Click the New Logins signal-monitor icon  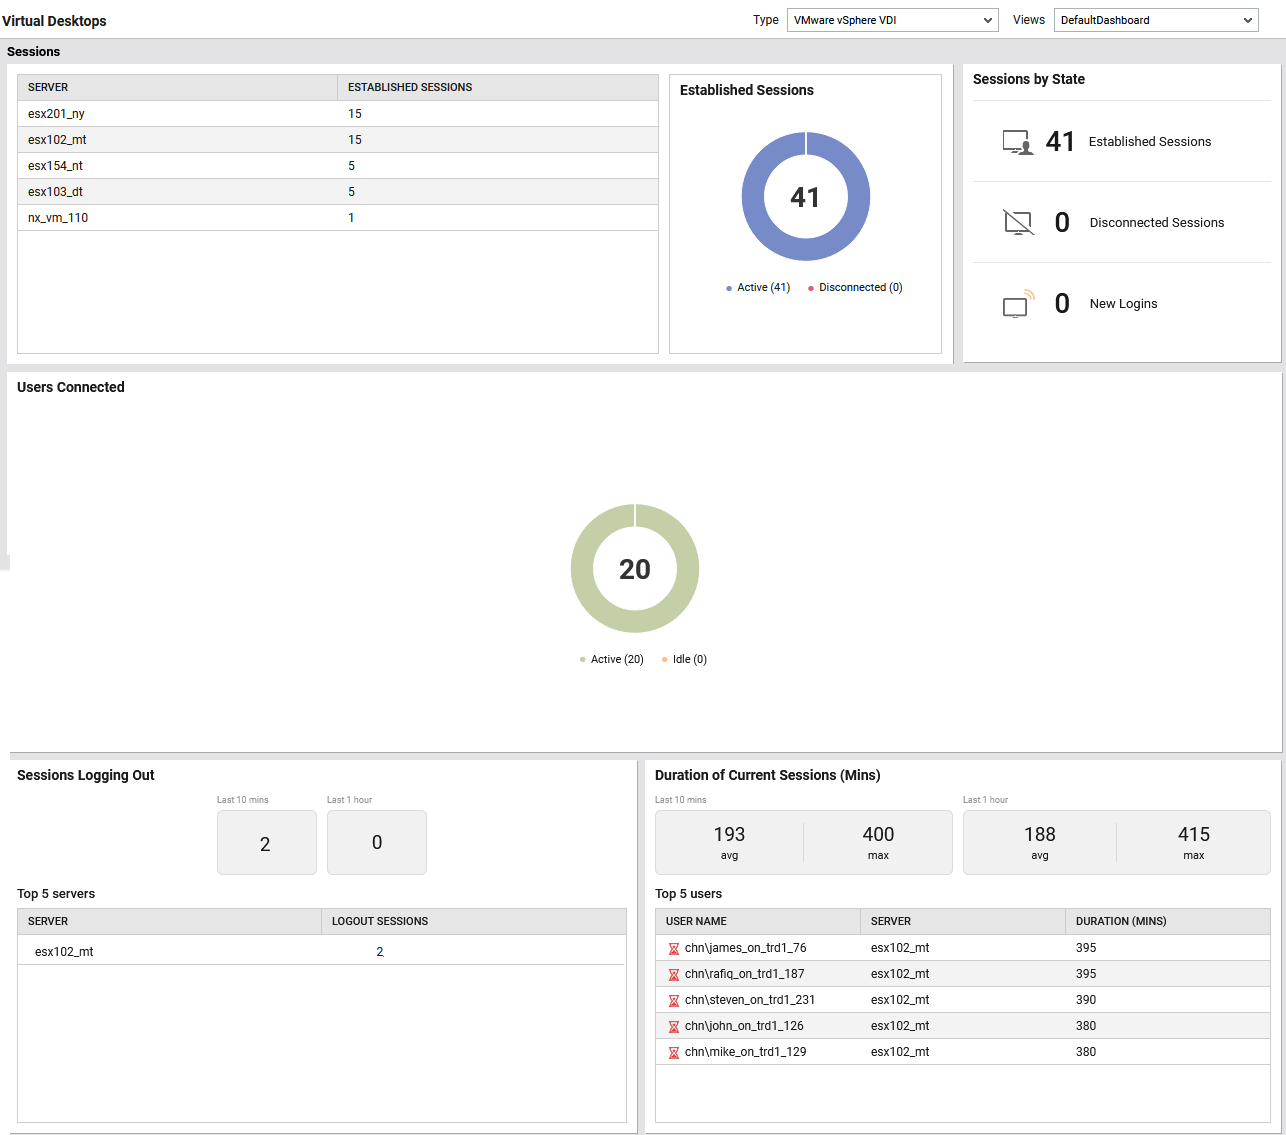[1017, 303]
